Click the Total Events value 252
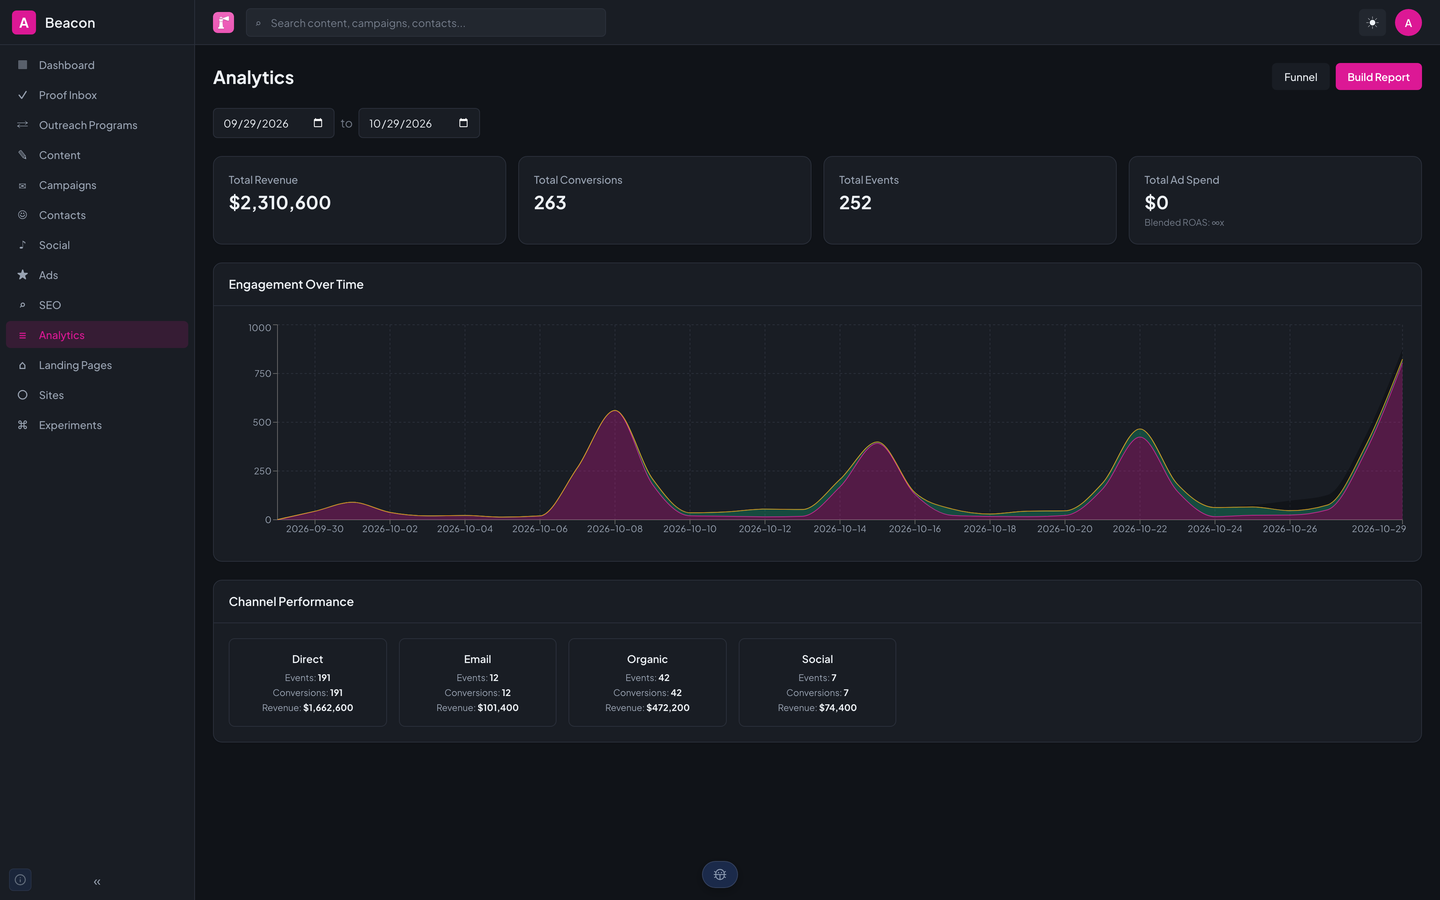 [x=855, y=203]
